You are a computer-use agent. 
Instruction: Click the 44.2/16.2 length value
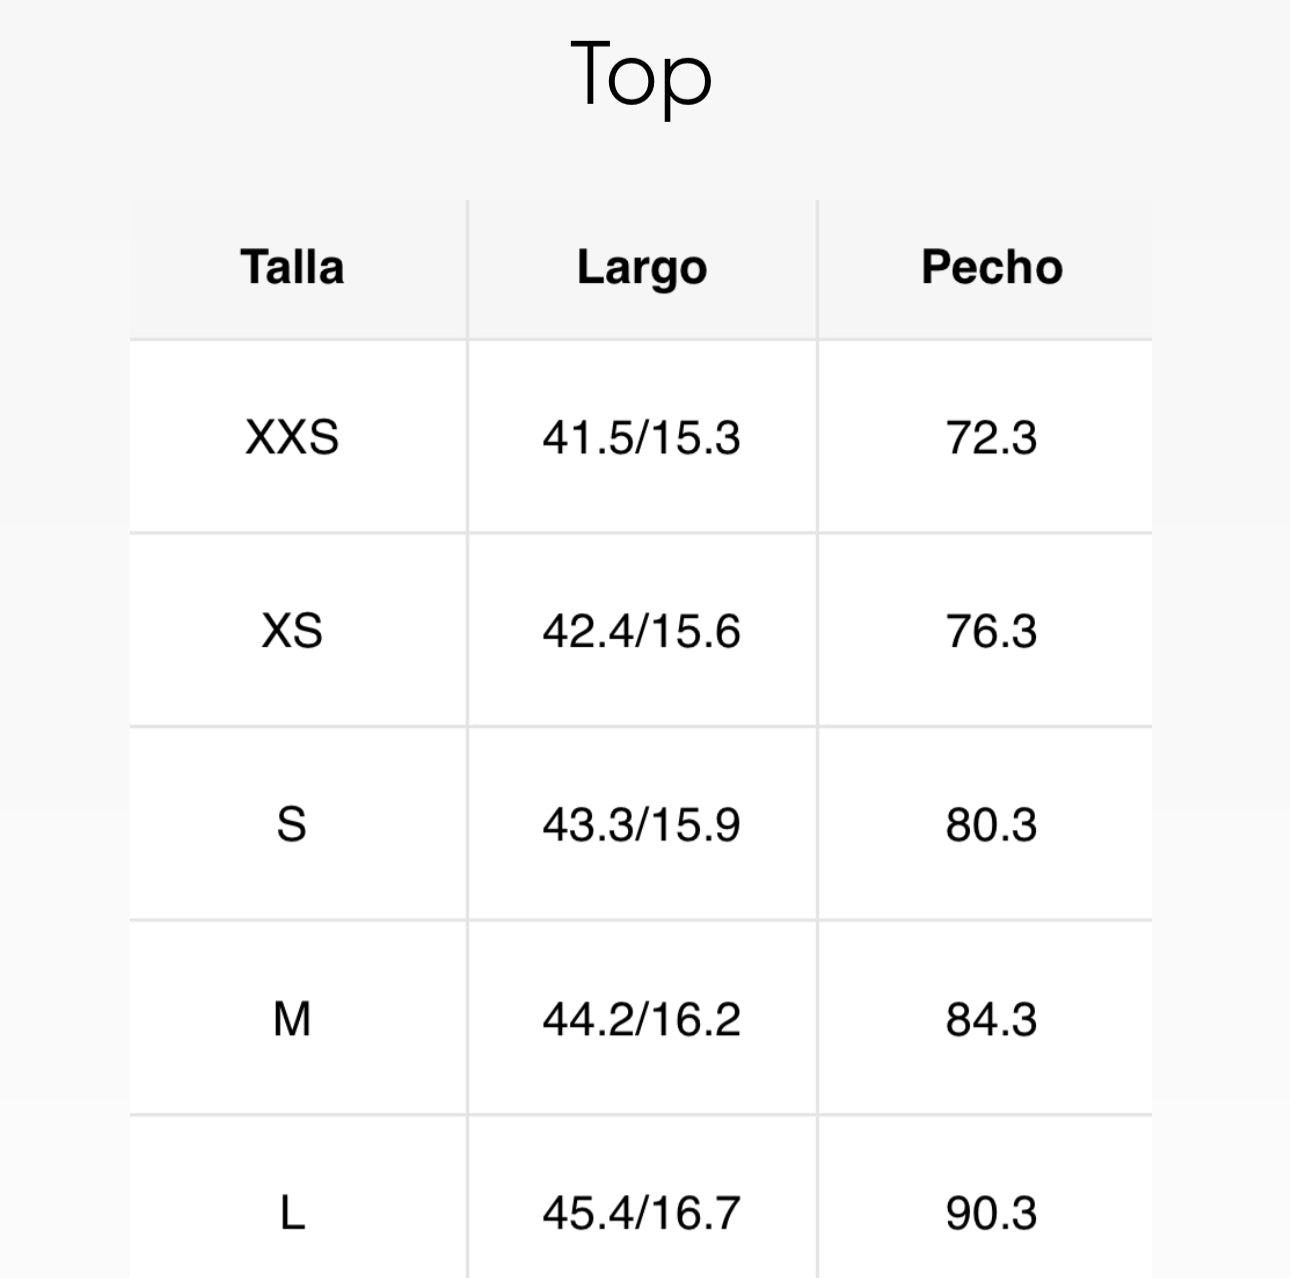(x=642, y=1019)
